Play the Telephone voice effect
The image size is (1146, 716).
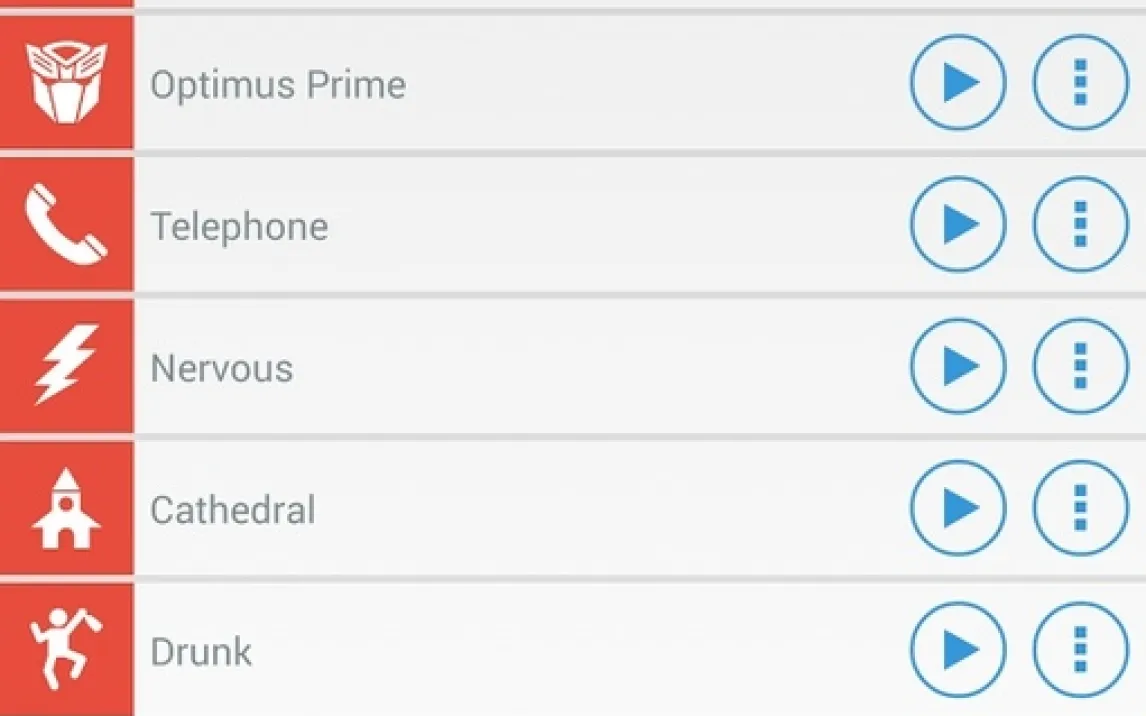[958, 226]
